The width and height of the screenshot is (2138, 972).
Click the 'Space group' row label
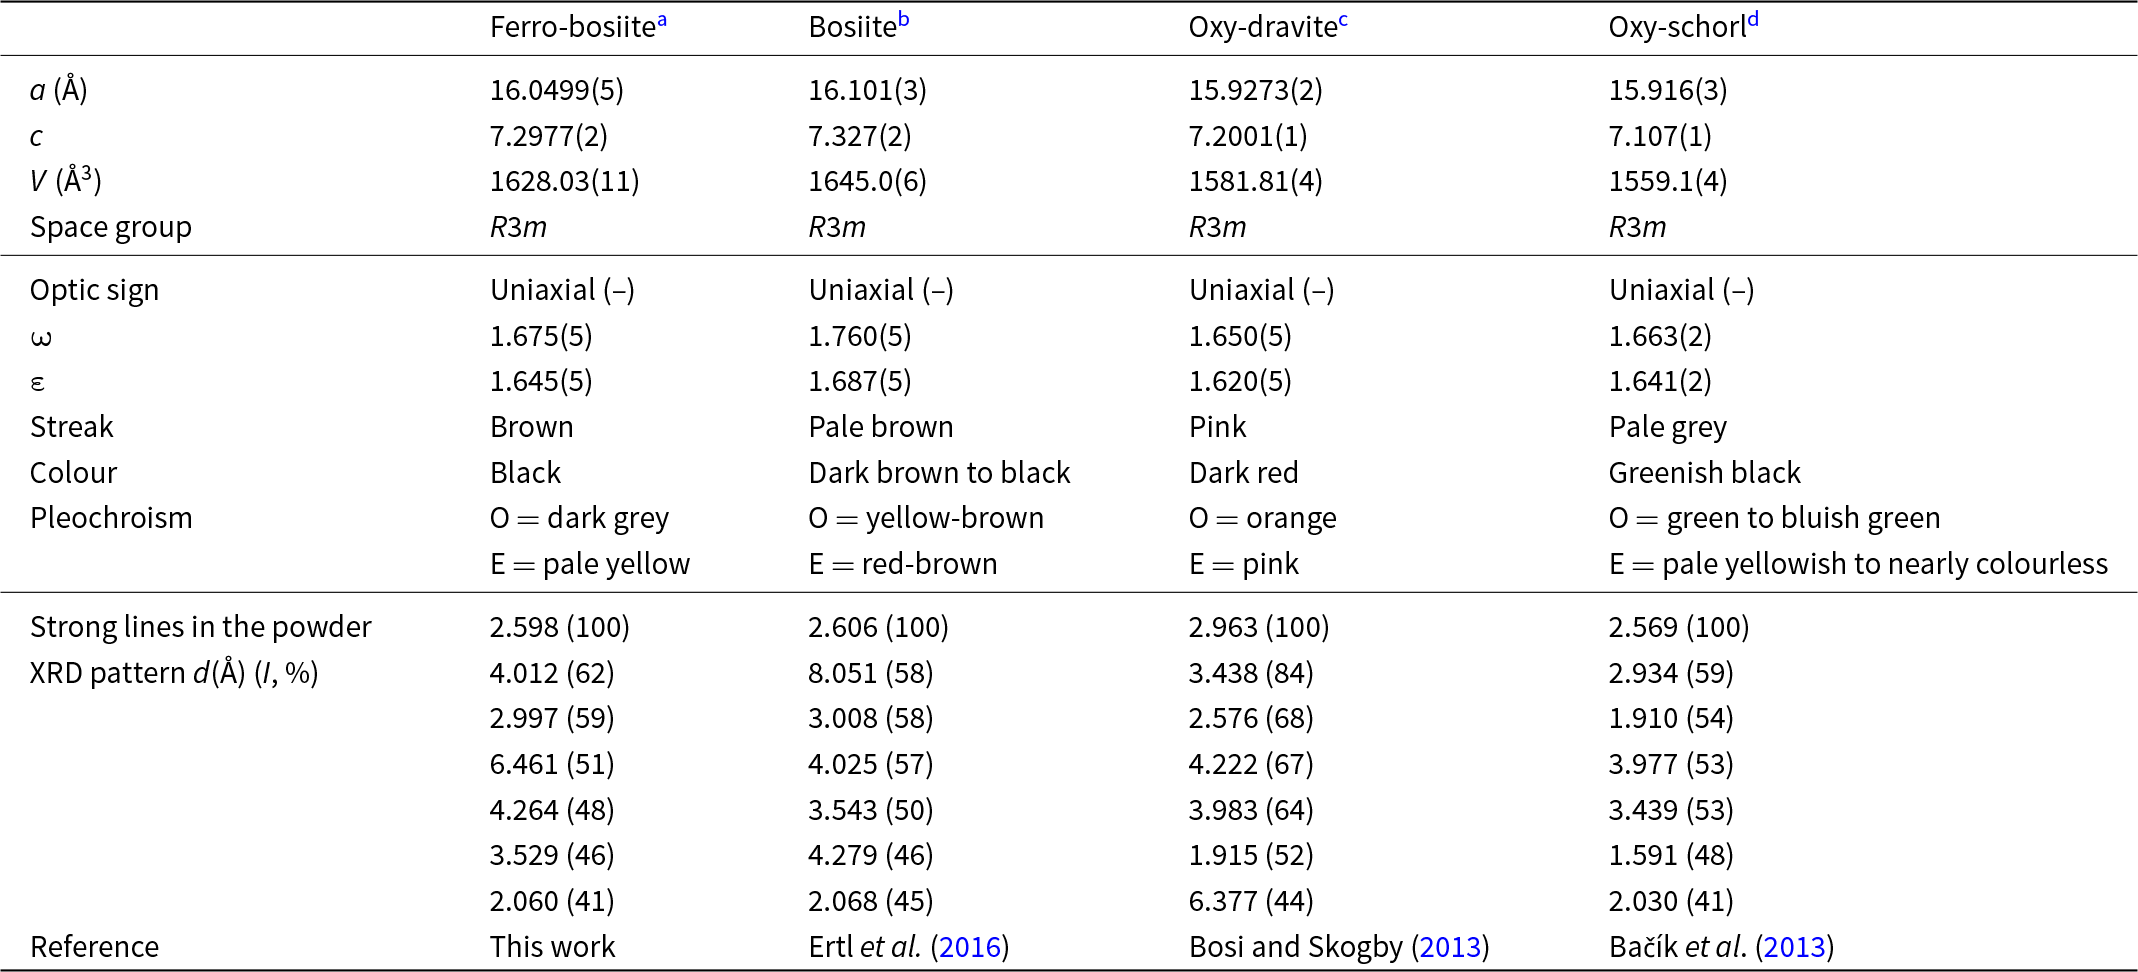pyautogui.click(x=110, y=227)
